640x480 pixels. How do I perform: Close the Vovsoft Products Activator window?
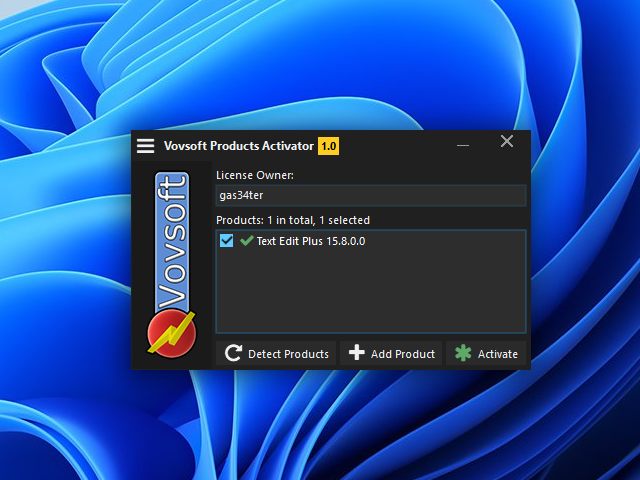507,142
